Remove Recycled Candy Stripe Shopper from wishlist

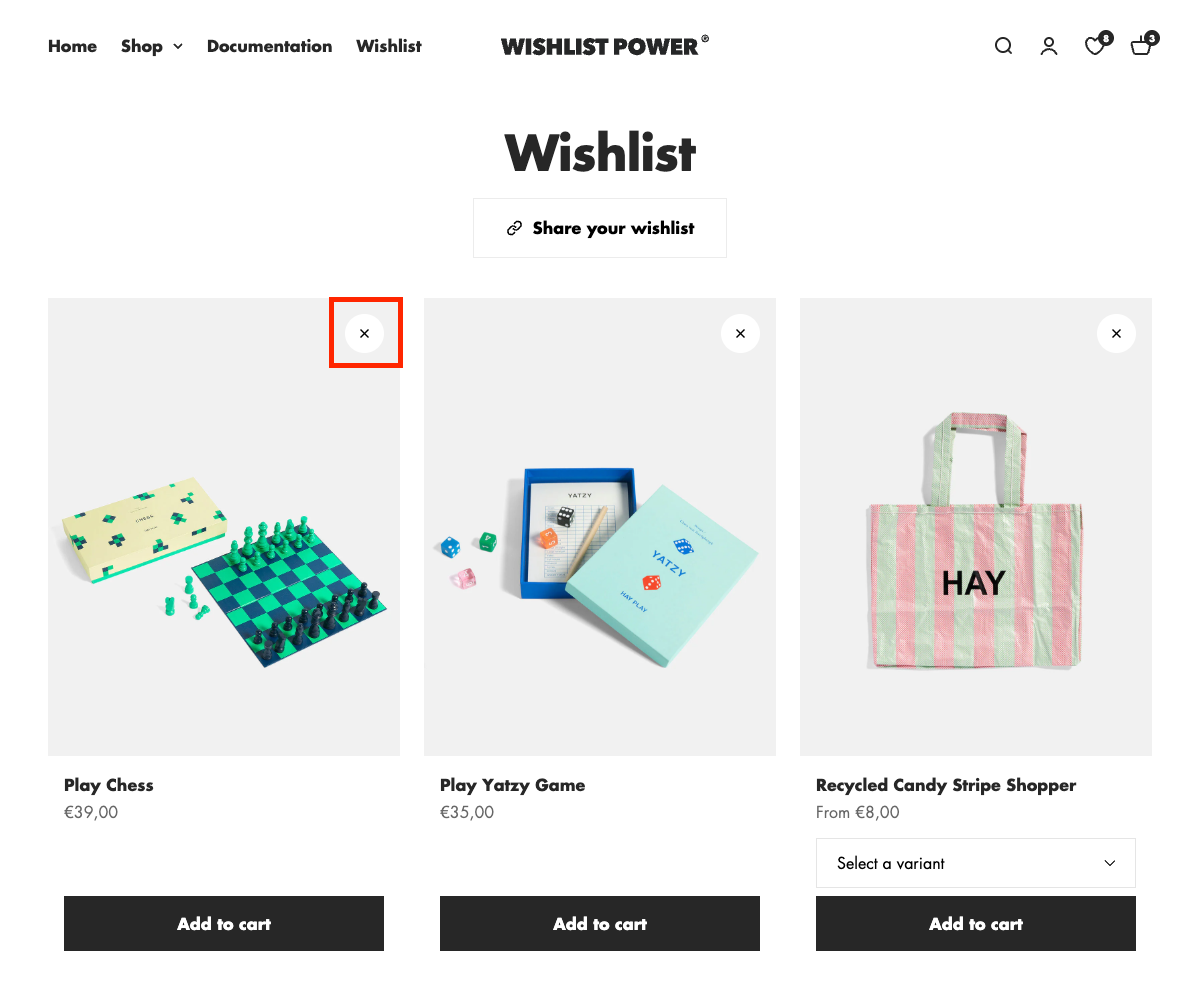pyautogui.click(x=1116, y=333)
